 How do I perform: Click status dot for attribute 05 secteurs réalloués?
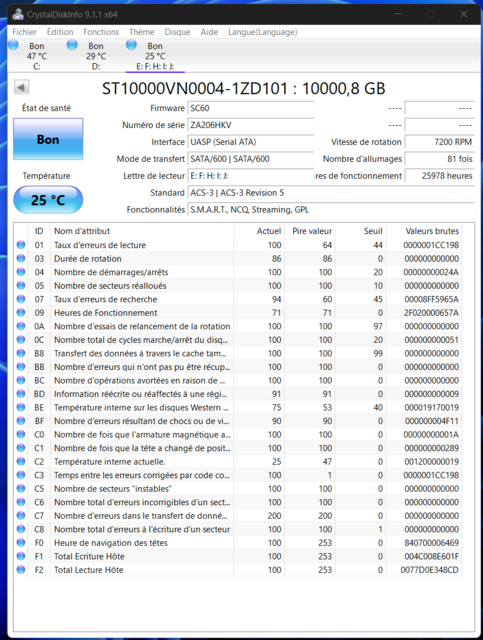pyautogui.click(x=21, y=285)
